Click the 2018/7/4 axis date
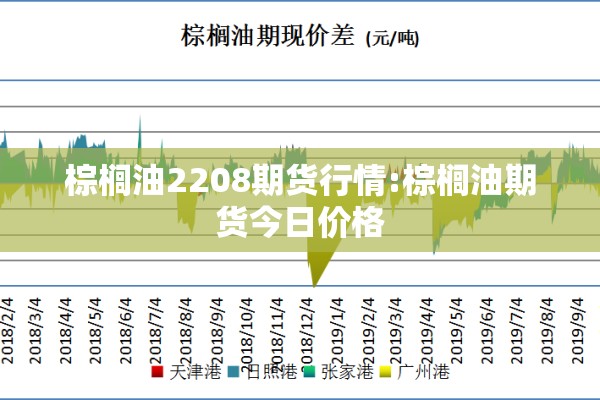The width and height of the screenshot is (600, 400). [155, 330]
